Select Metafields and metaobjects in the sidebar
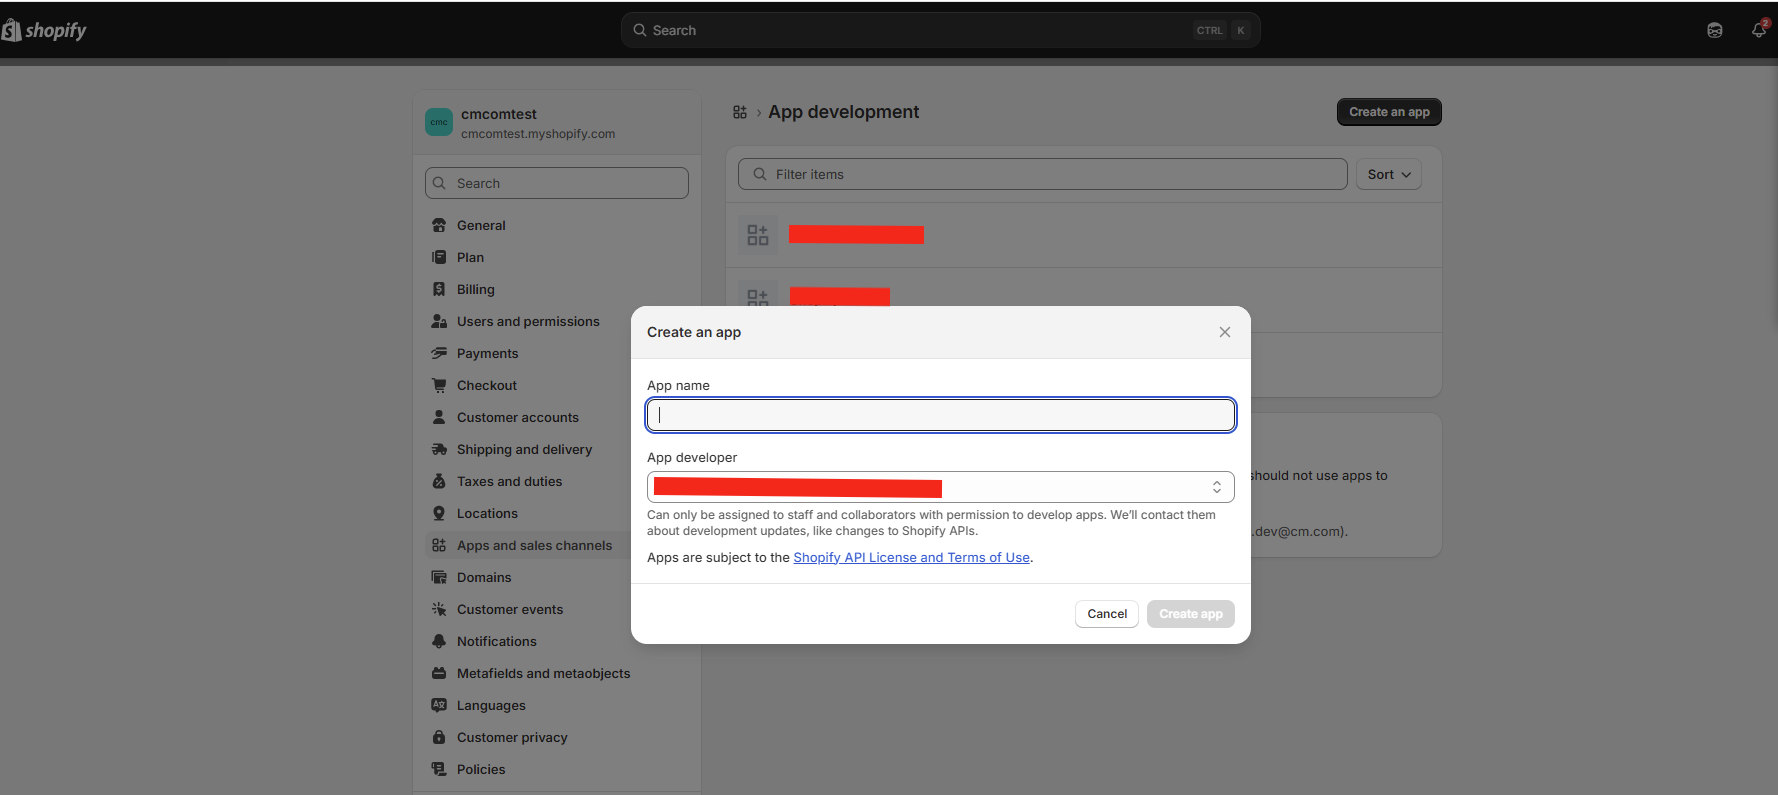Image resolution: width=1778 pixels, height=795 pixels. pyautogui.click(x=543, y=673)
